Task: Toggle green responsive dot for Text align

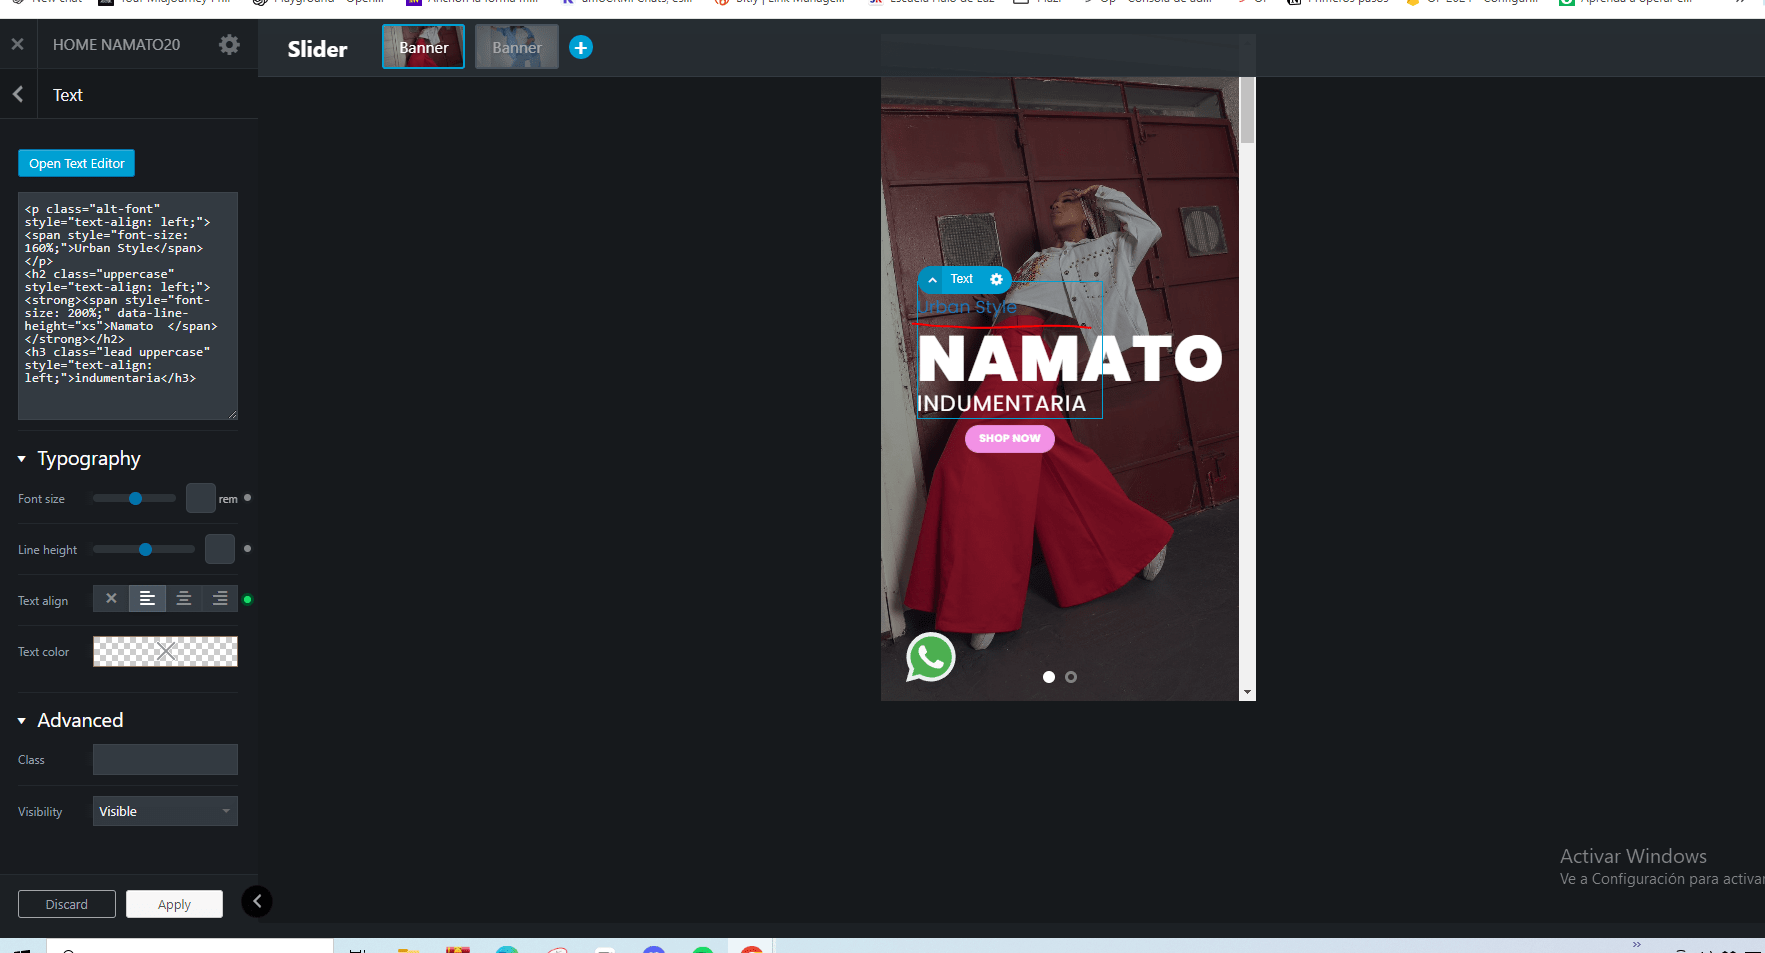Action: (x=248, y=600)
